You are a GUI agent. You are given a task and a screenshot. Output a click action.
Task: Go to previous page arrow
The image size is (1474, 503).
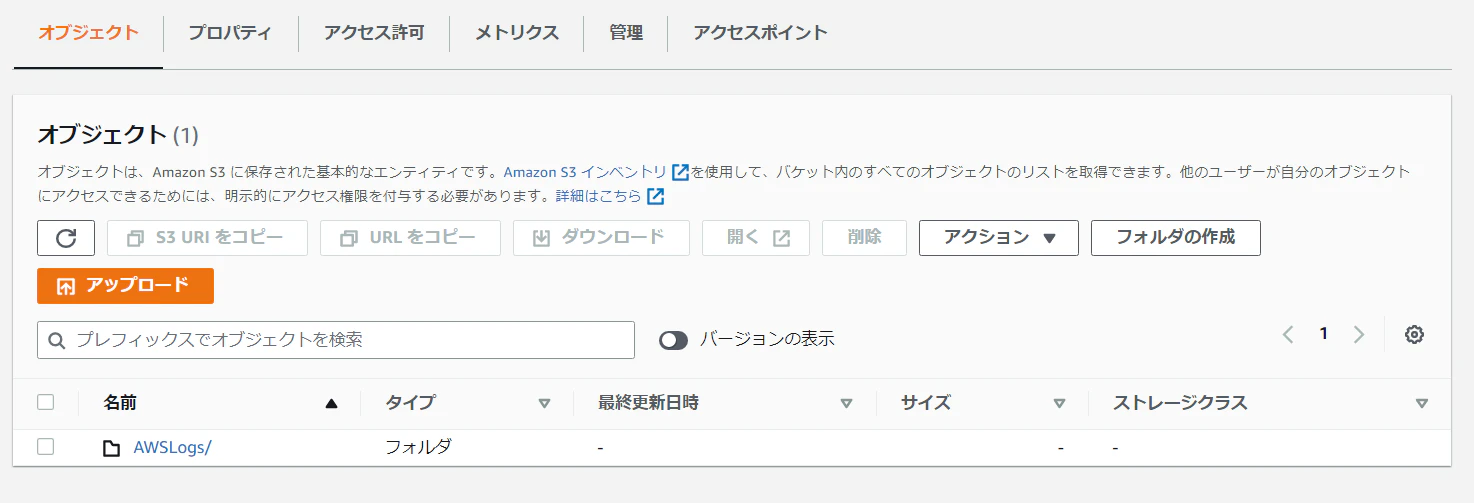pos(1288,334)
